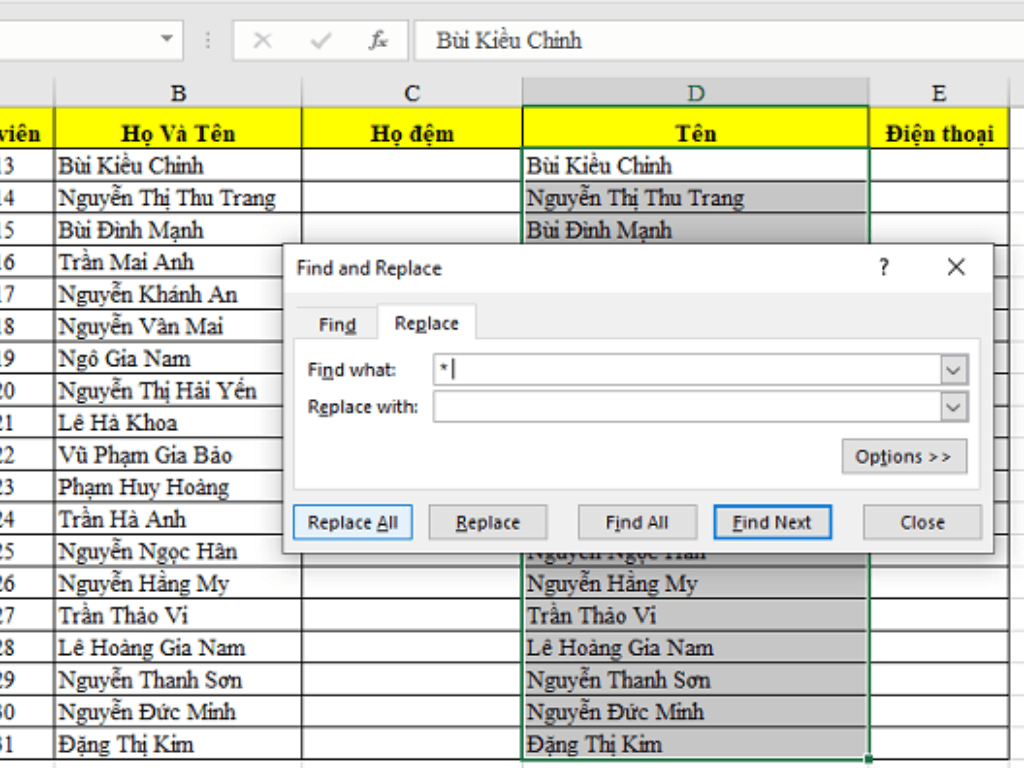This screenshot has width=1024, height=768.
Task: Click the Help question mark in dialog
Action: [x=883, y=267]
